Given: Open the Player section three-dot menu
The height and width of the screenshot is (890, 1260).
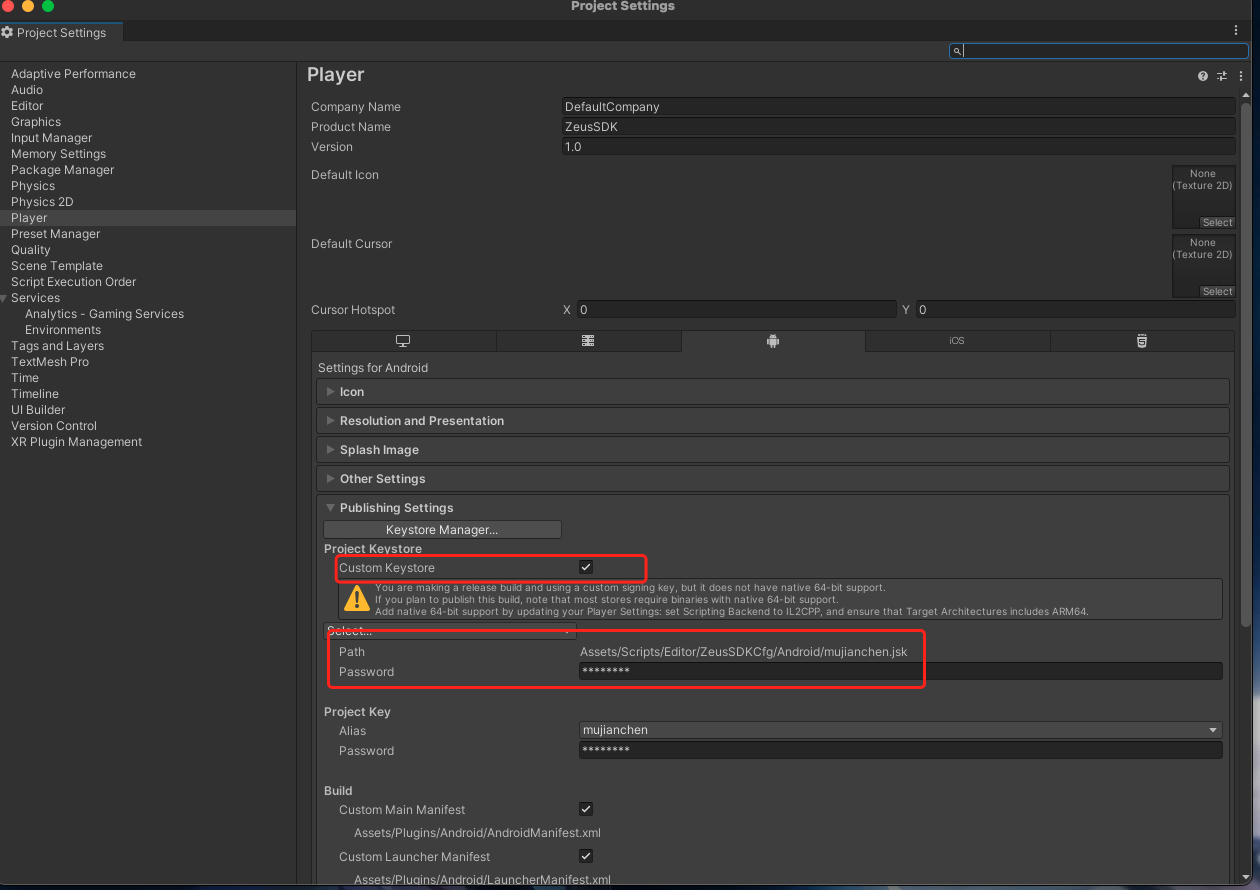Looking at the screenshot, I should click(1241, 76).
